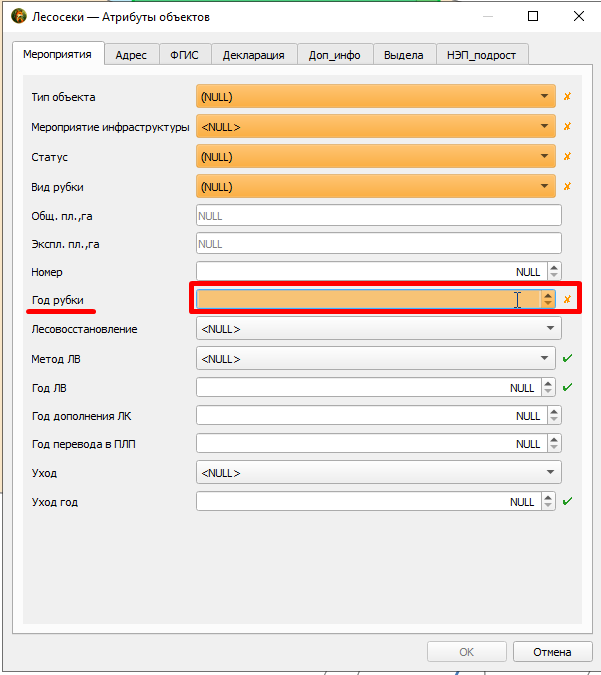Open the Декларация tab
The height and width of the screenshot is (675, 601).
[x=254, y=55]
